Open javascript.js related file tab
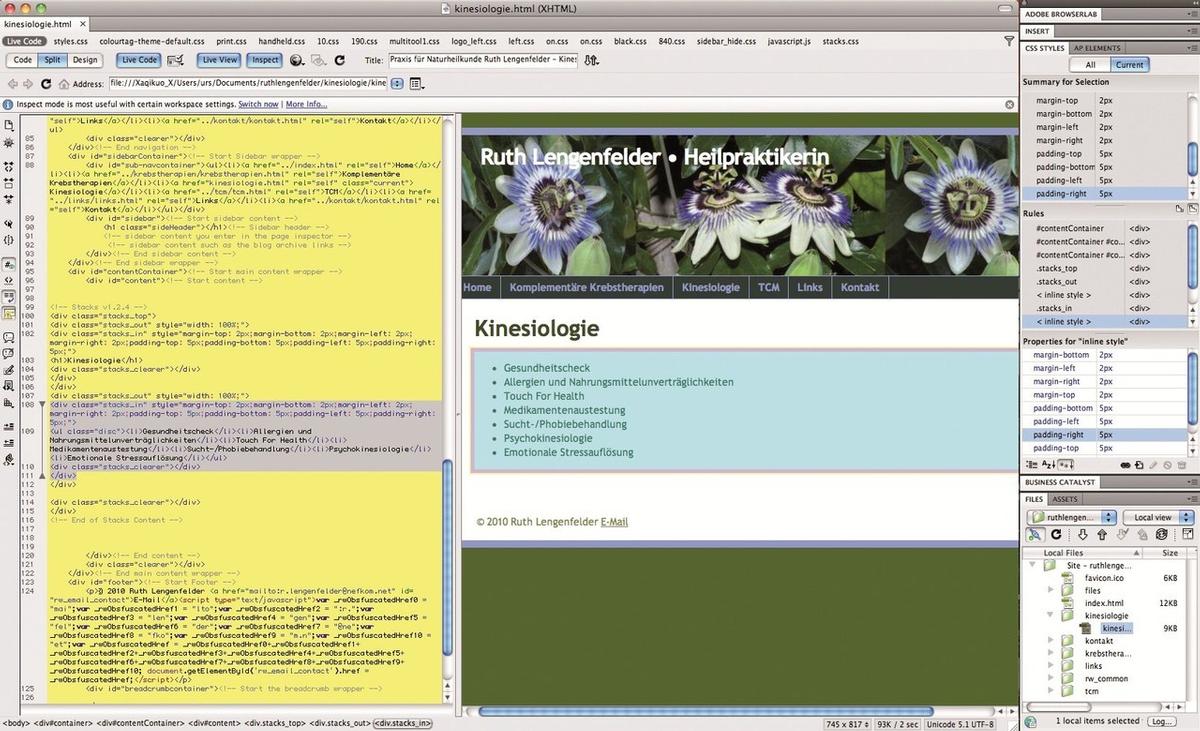1200x731 pixels. pyautogui.click(x=789, y=42)
